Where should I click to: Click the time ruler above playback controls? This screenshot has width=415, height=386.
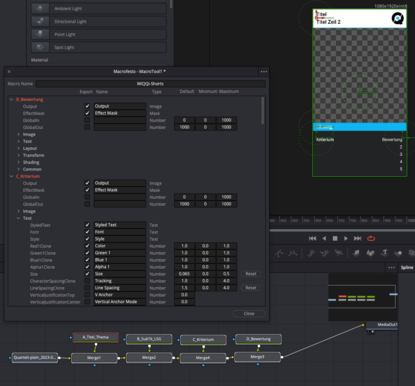pos(342,220)
